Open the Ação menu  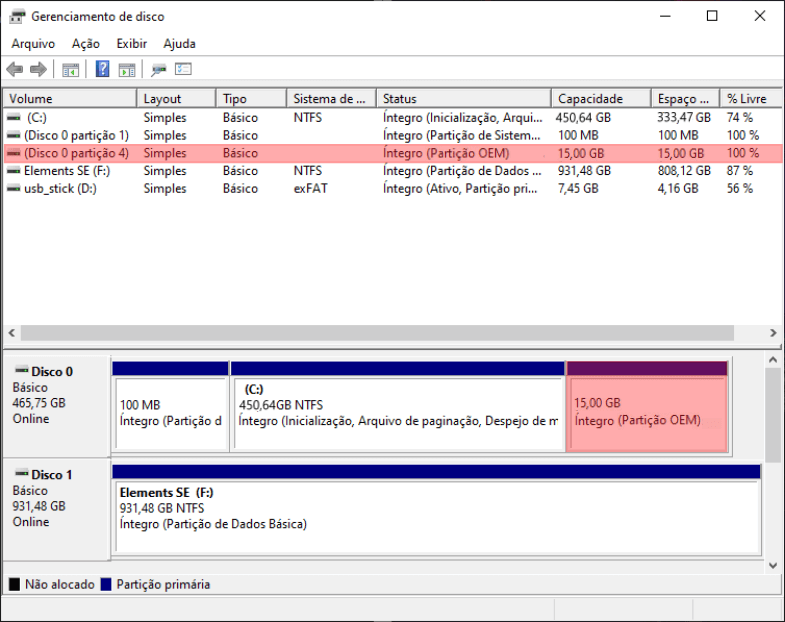pos(86,44)
